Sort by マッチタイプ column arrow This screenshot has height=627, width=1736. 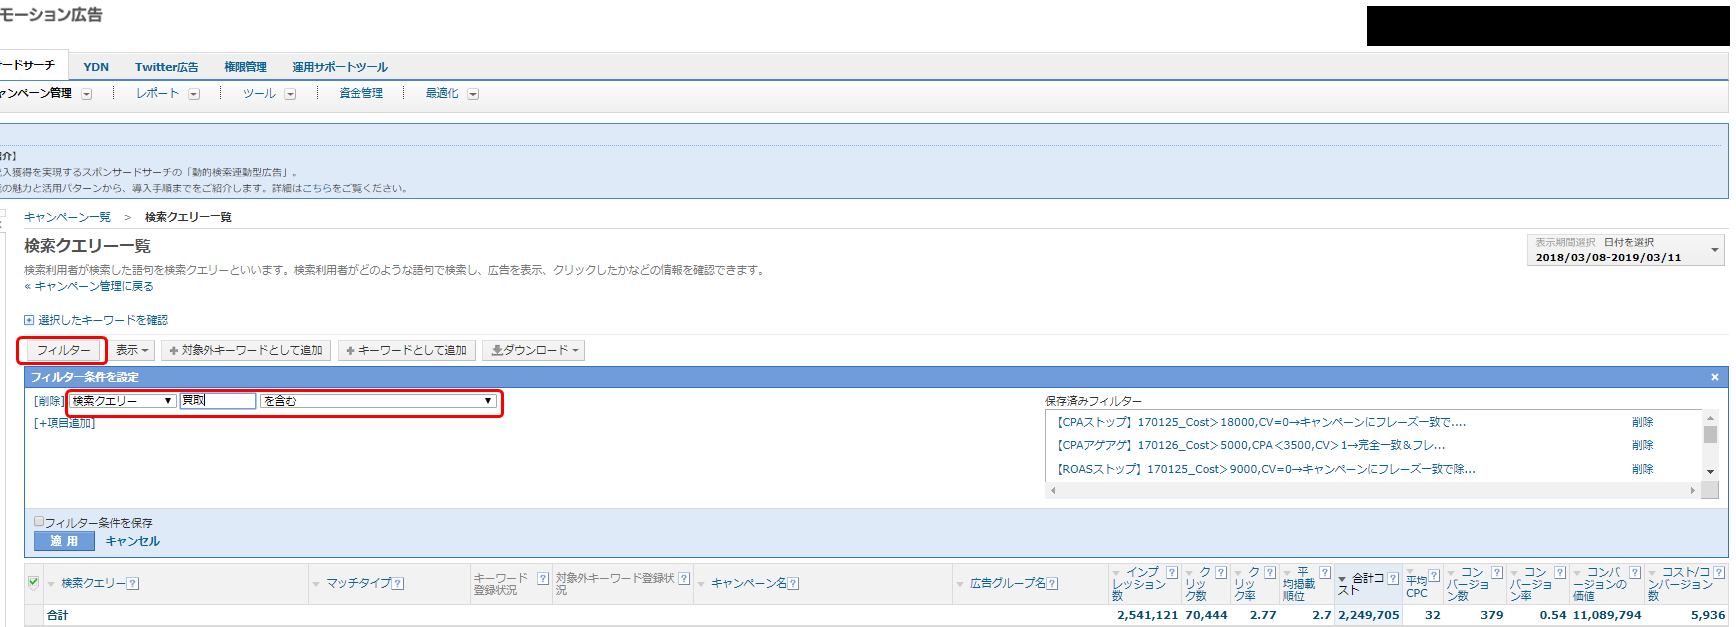tap(316, 584)
